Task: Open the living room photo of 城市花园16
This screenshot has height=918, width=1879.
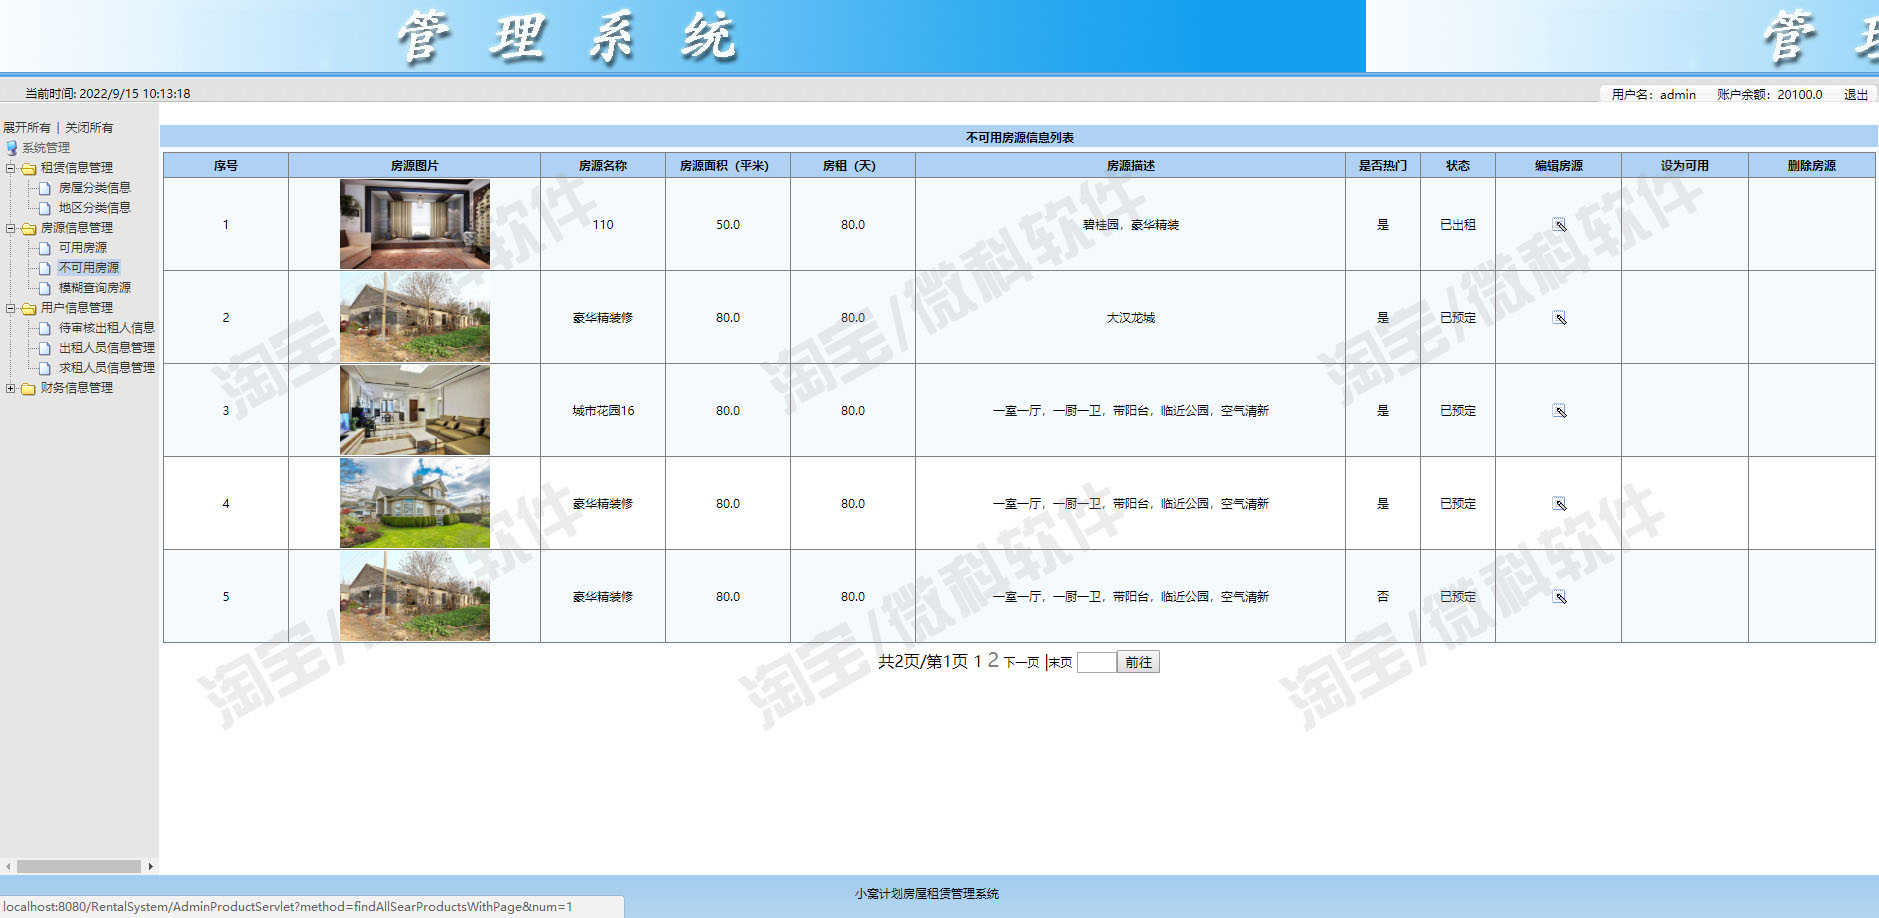Action: (415, 410)
